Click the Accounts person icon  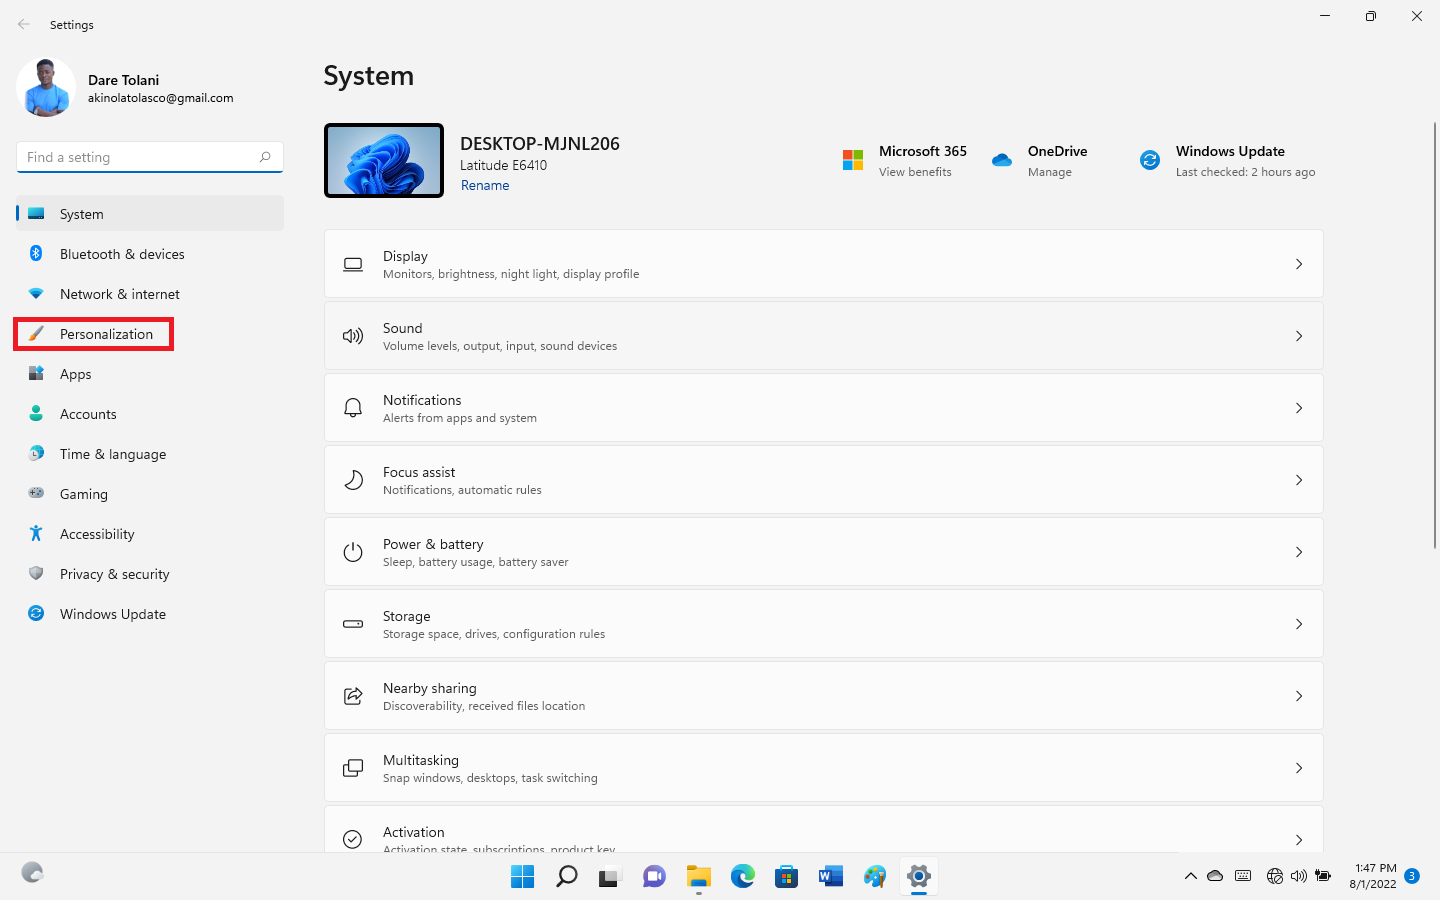36,414
